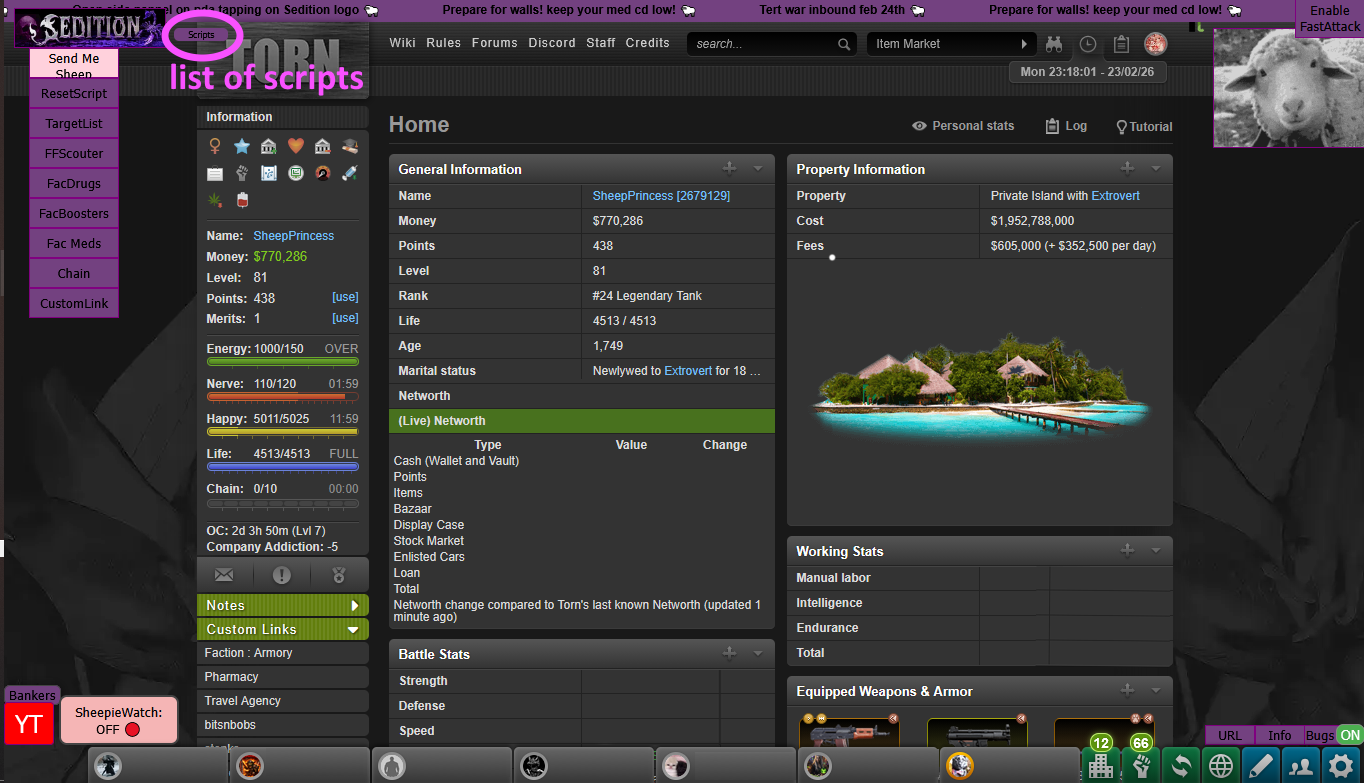Open search using the binoculars icon
Viewport: 1364px width, 783px height.
(x=1054, y=44)
